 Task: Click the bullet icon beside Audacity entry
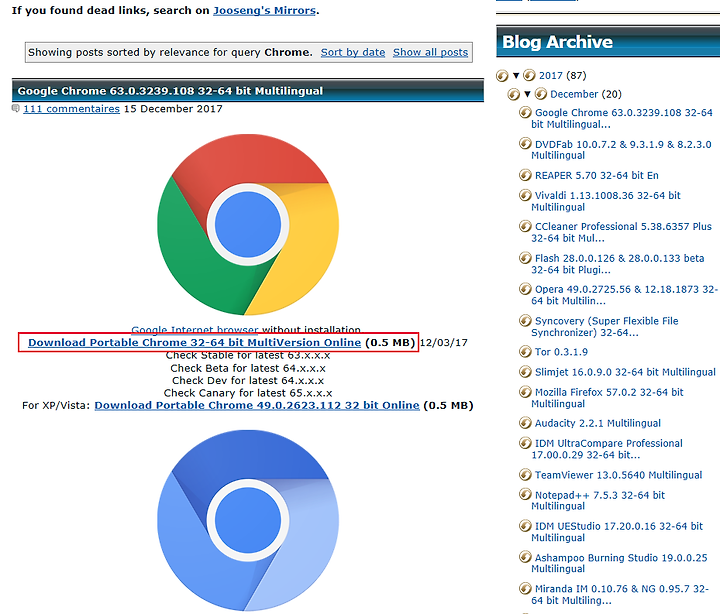click(x=525, y=423)
